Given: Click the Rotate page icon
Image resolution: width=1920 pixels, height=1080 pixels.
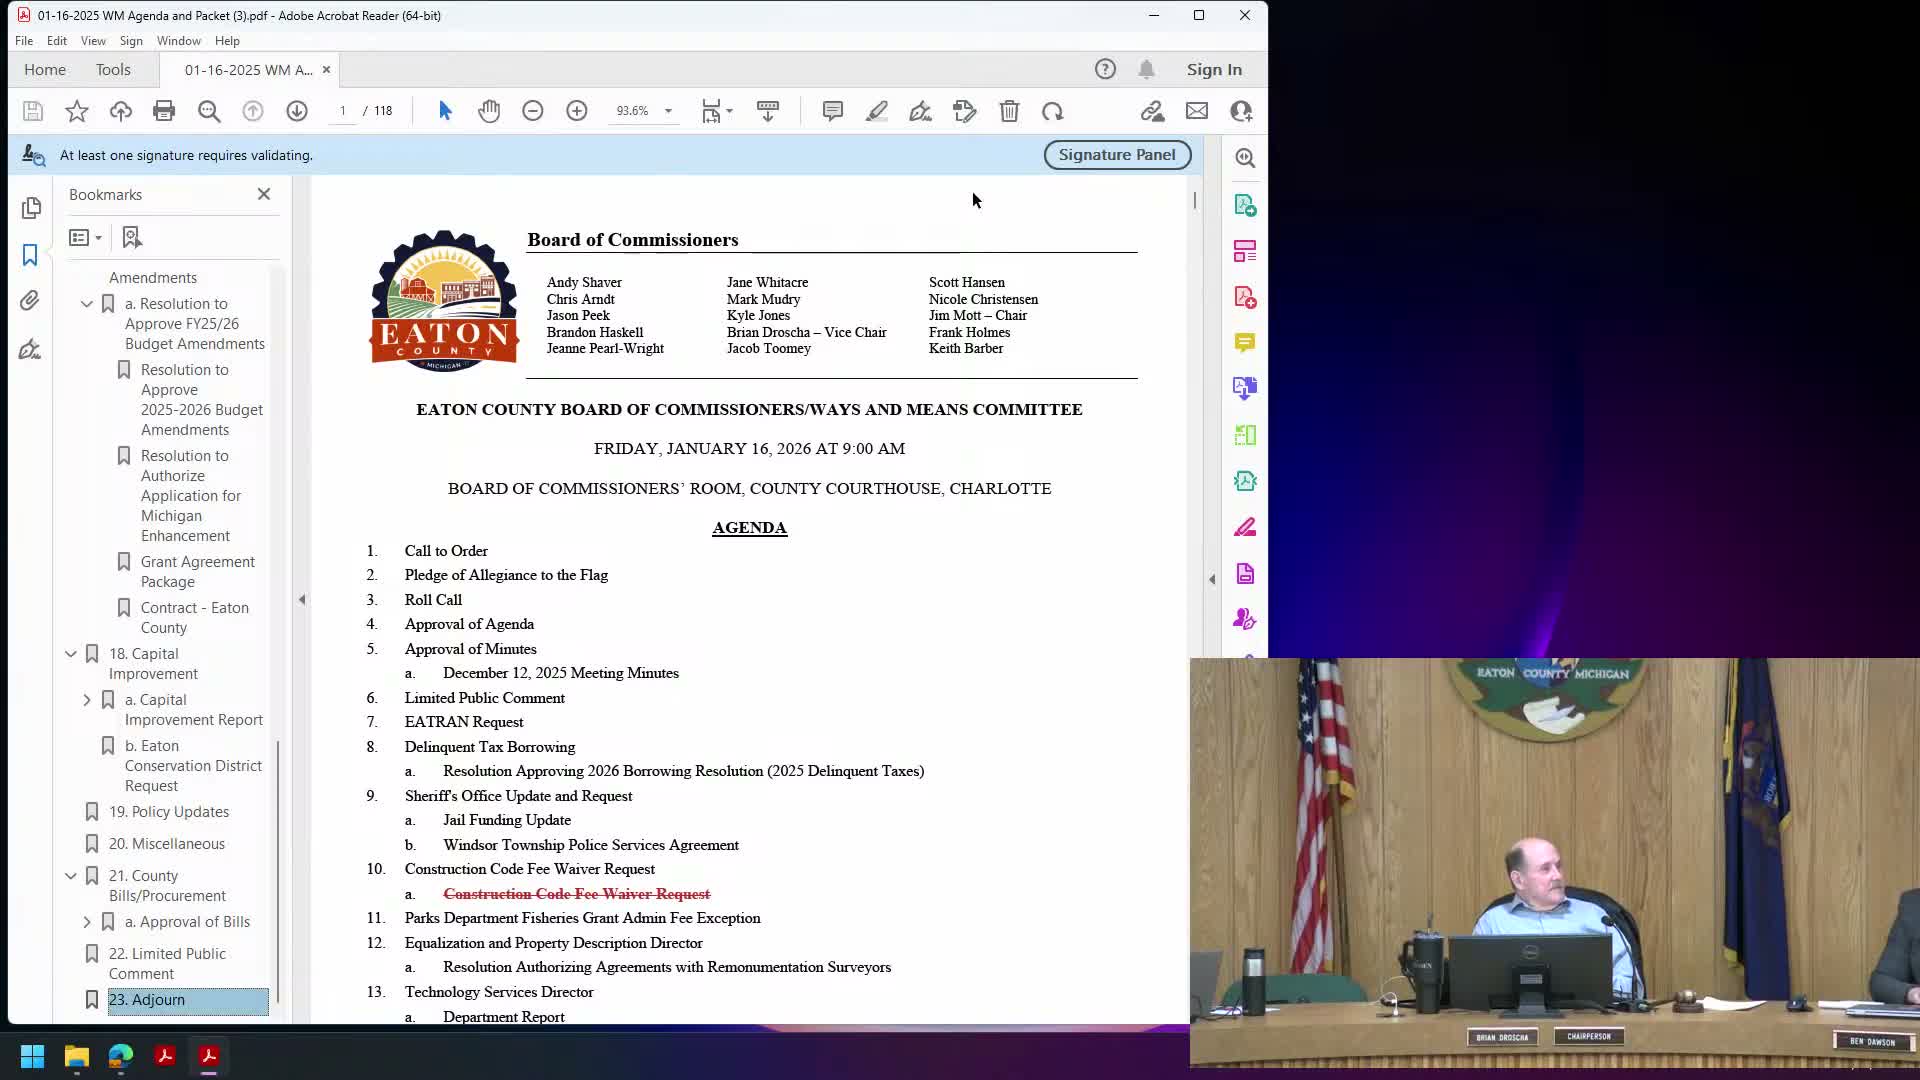Looking at the screenshot, I should 1053,111.
